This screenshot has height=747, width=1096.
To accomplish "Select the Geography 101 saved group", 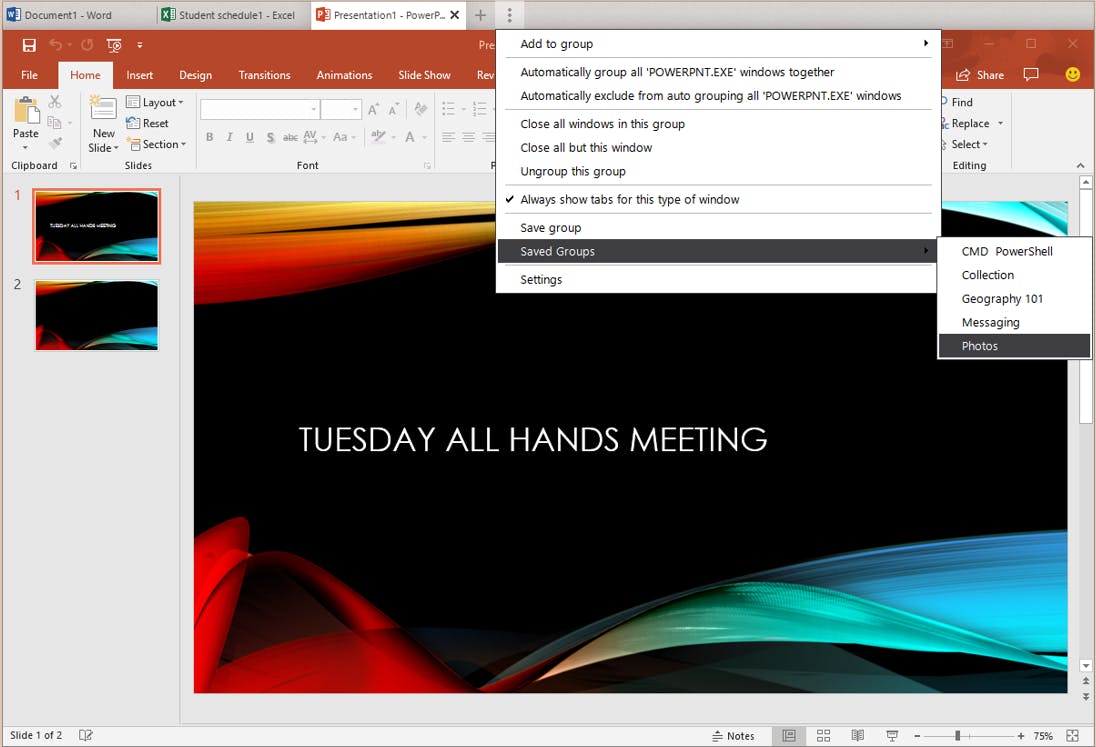I will click(1014, 298).
